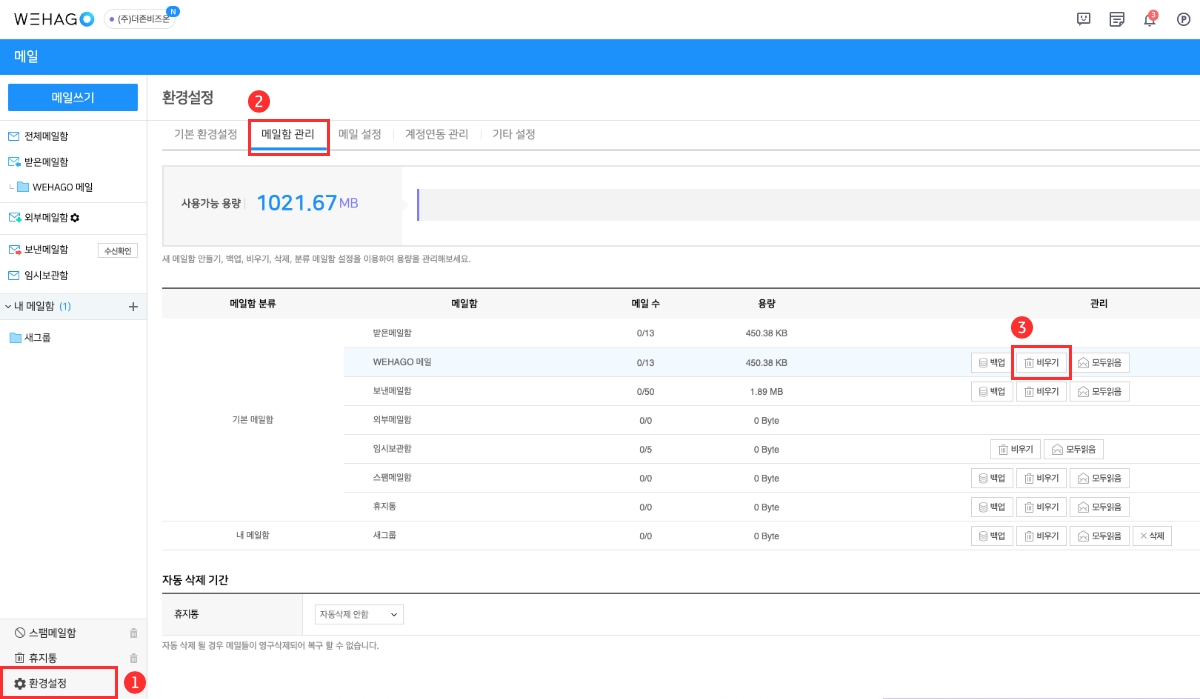
Task: Click the 0/50 mail count cell
Action: (x=645, y=391)
